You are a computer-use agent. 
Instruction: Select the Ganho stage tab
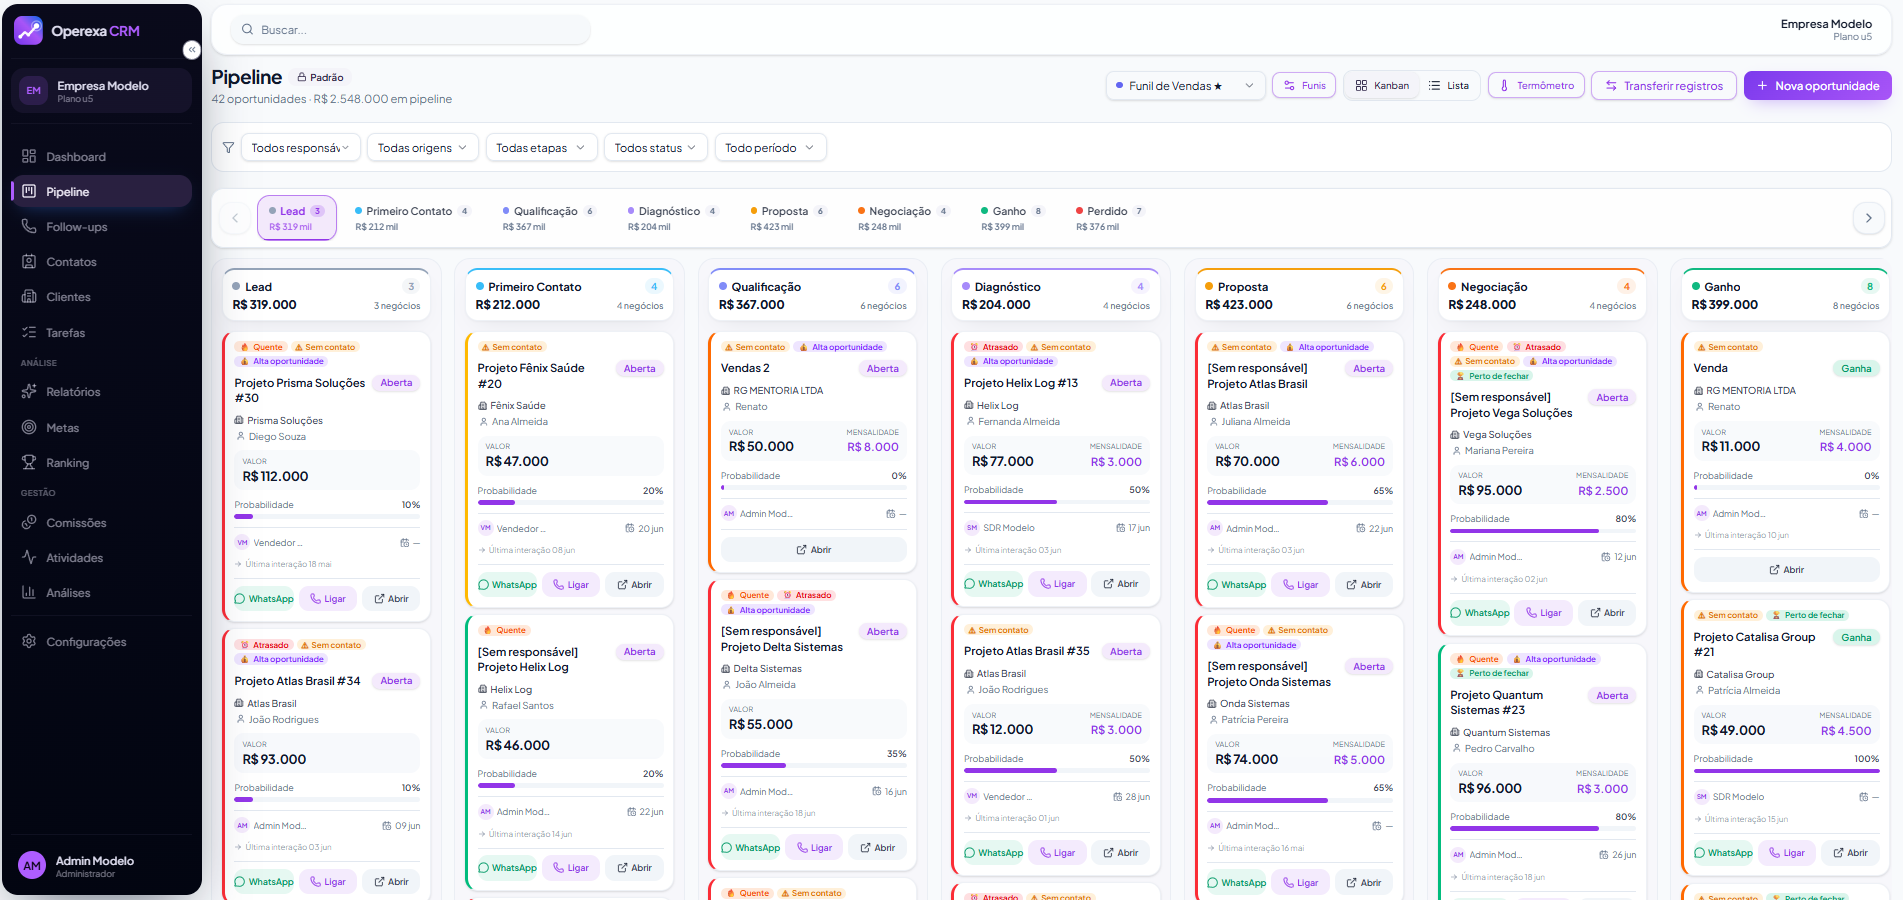click(1012, 218)
